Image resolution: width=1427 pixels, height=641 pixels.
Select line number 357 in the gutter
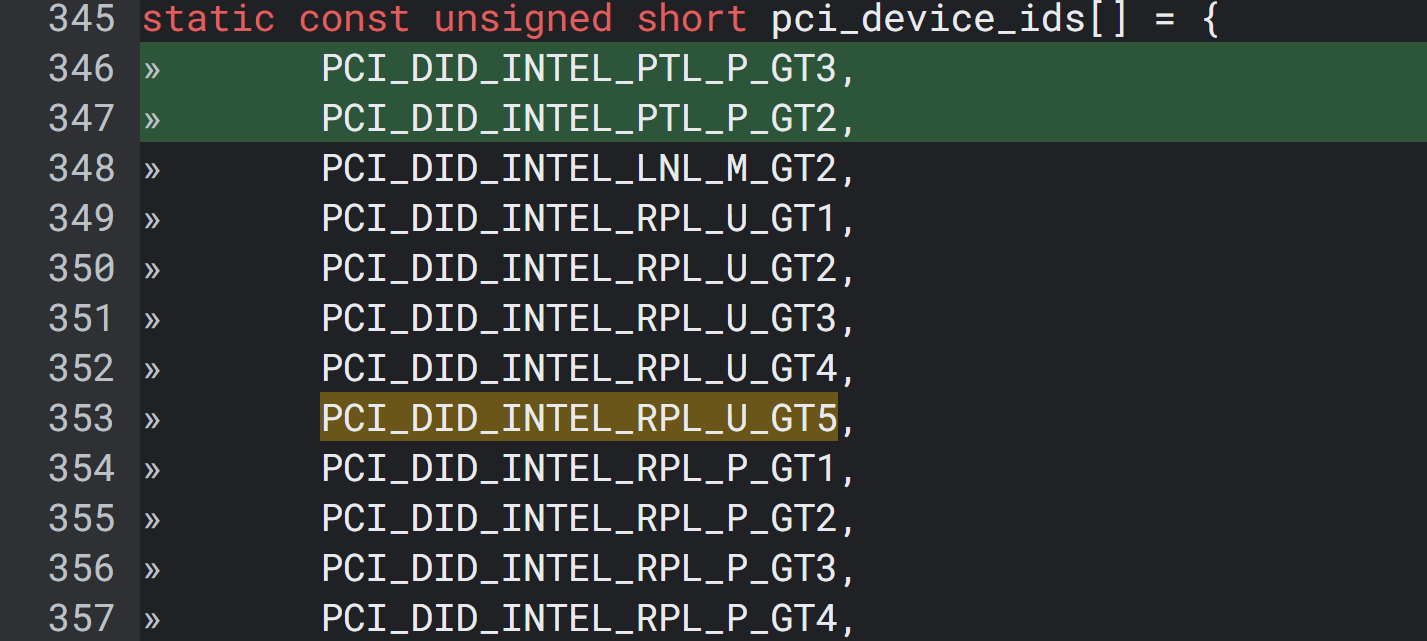[82, 619]
